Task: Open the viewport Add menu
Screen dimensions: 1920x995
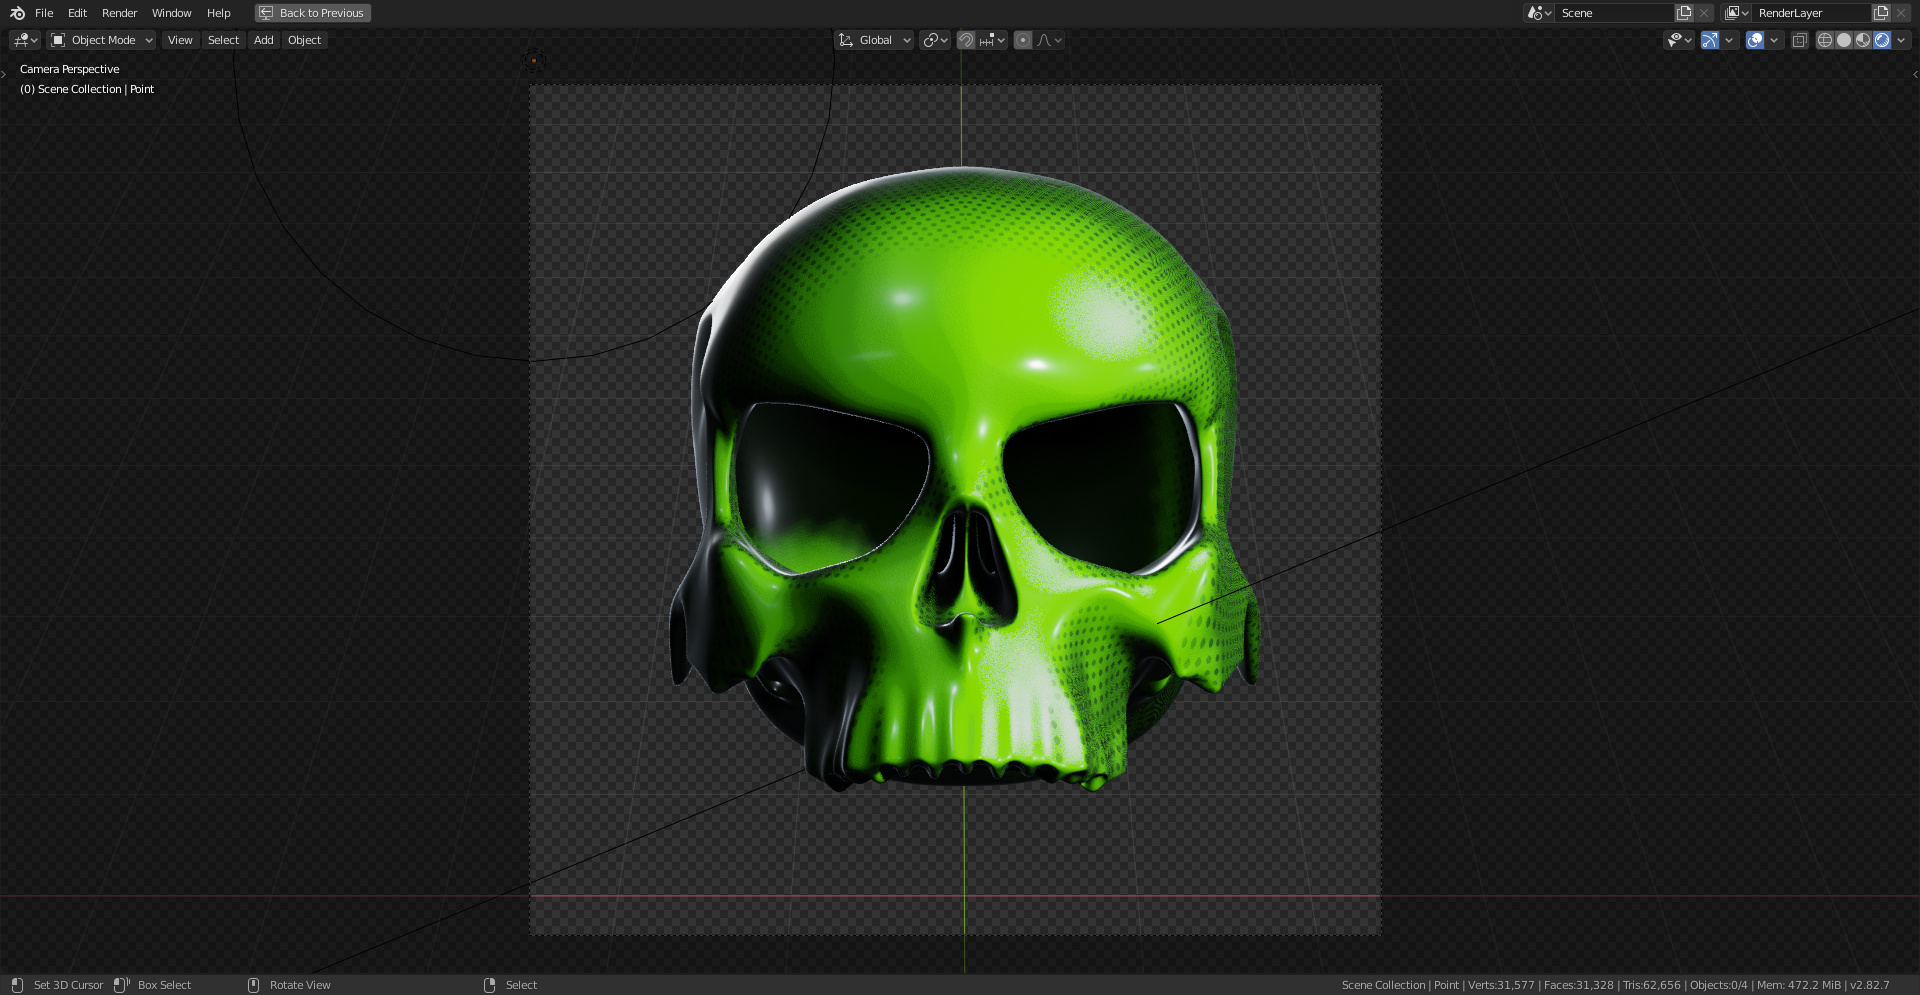Action: pyautogui.click(x=263, y=40)
